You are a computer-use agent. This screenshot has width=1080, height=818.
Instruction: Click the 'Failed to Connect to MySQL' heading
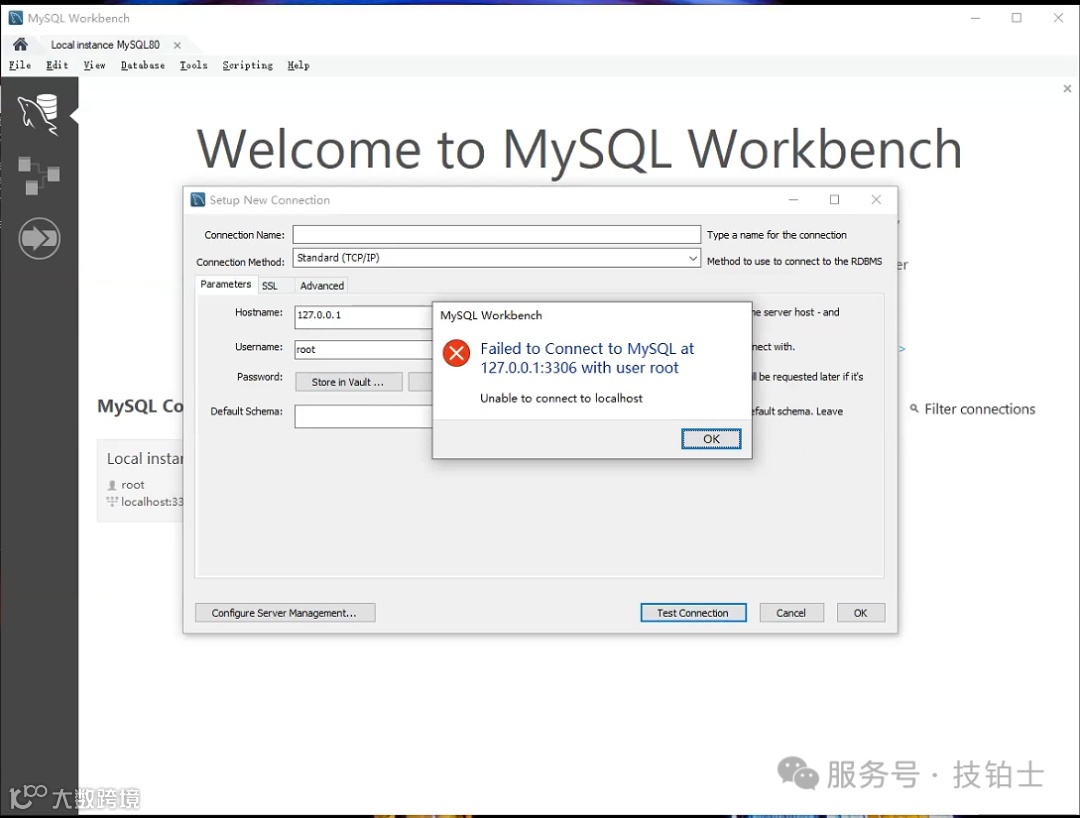[x=587, y=358]
